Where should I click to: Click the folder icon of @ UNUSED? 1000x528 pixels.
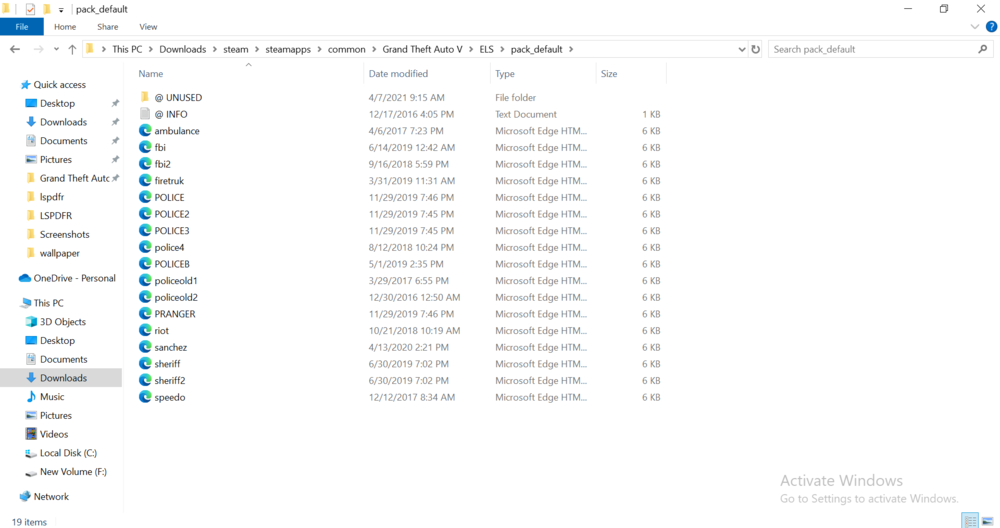coord(145,97)
